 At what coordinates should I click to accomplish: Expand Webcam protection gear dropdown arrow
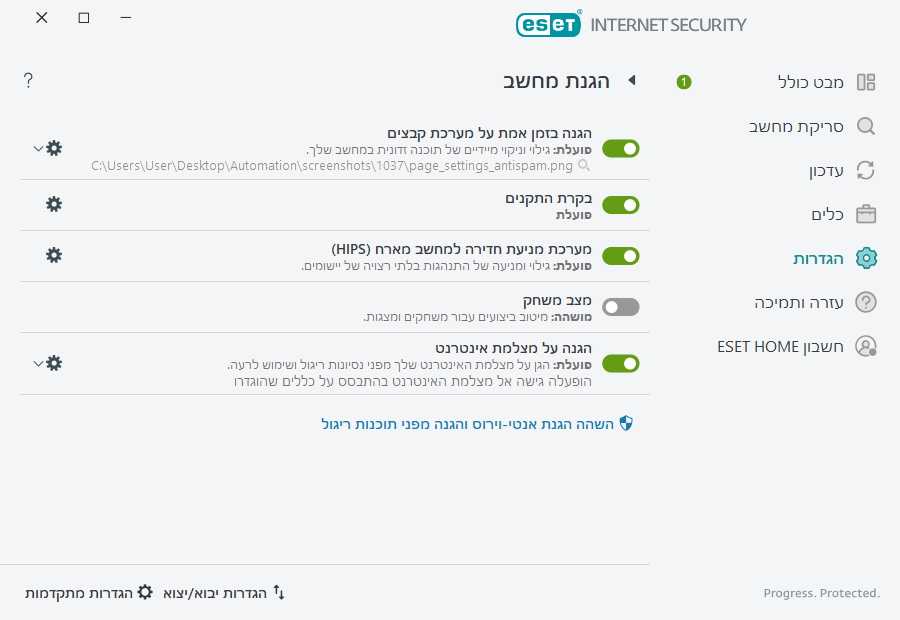(38, 362)
